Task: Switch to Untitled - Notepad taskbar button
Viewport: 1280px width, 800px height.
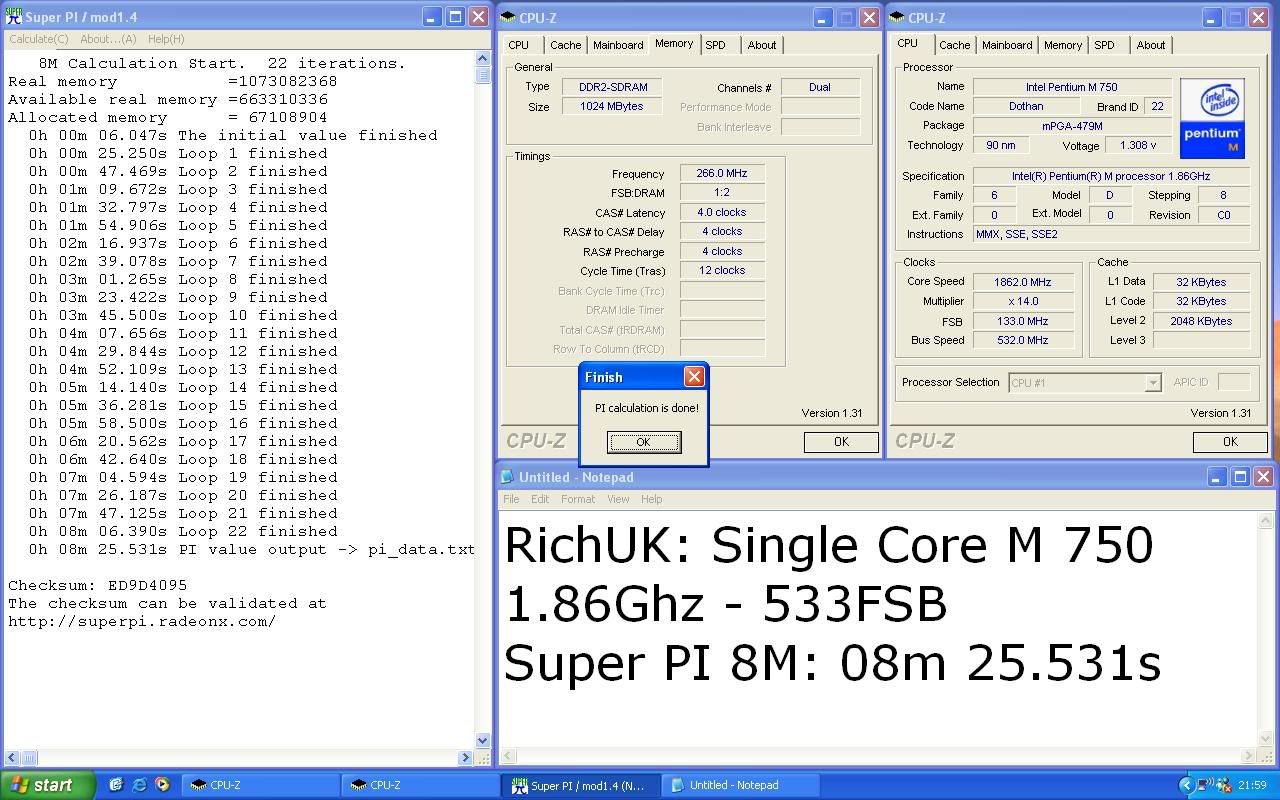Action: point(741,785)
